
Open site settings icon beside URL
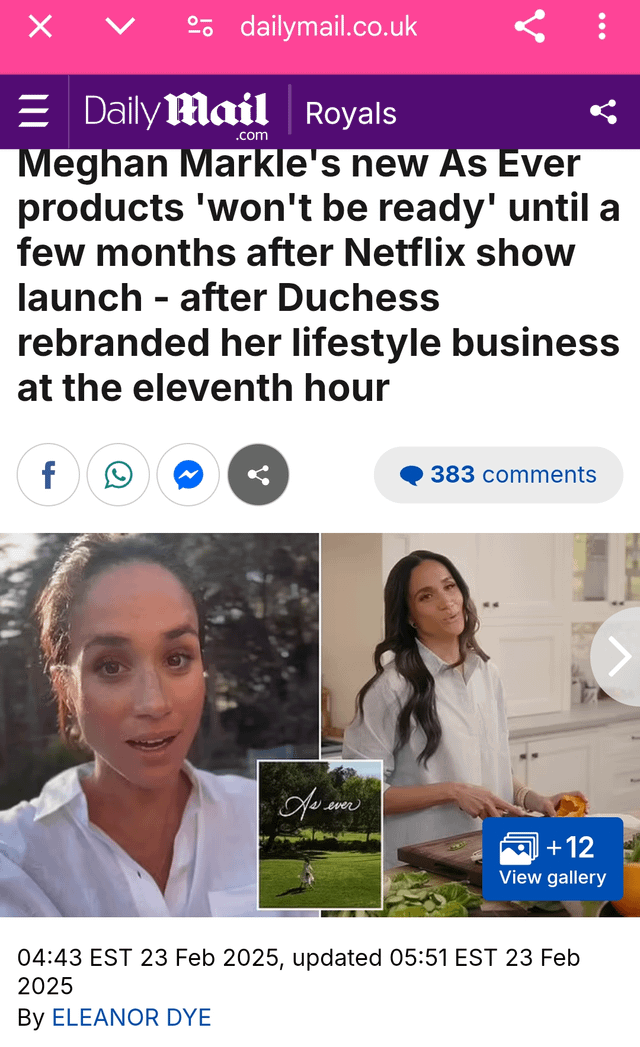[200, 27]
